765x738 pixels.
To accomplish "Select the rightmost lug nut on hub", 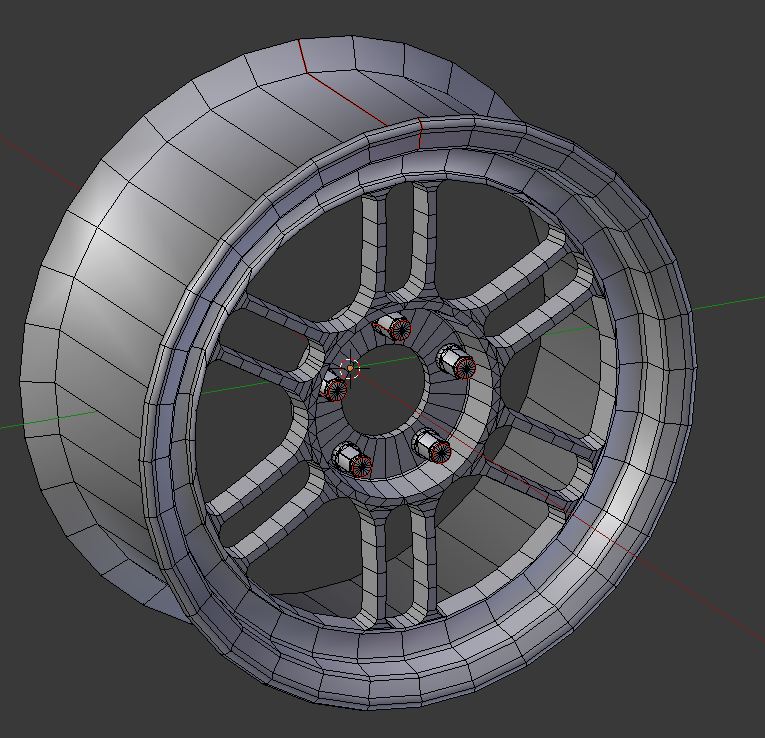I will pos(456,361).
